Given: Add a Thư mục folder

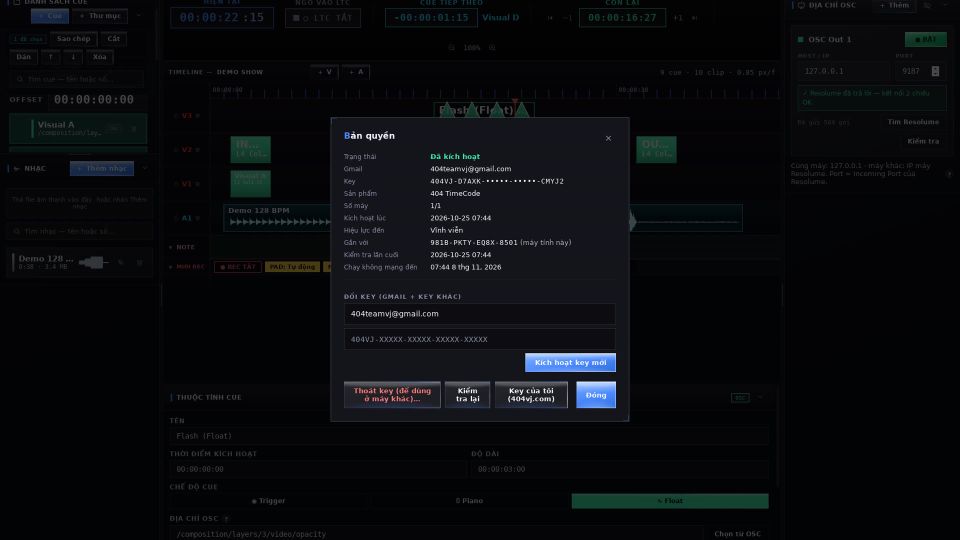Looking at the screenshot, I should 100,16.
